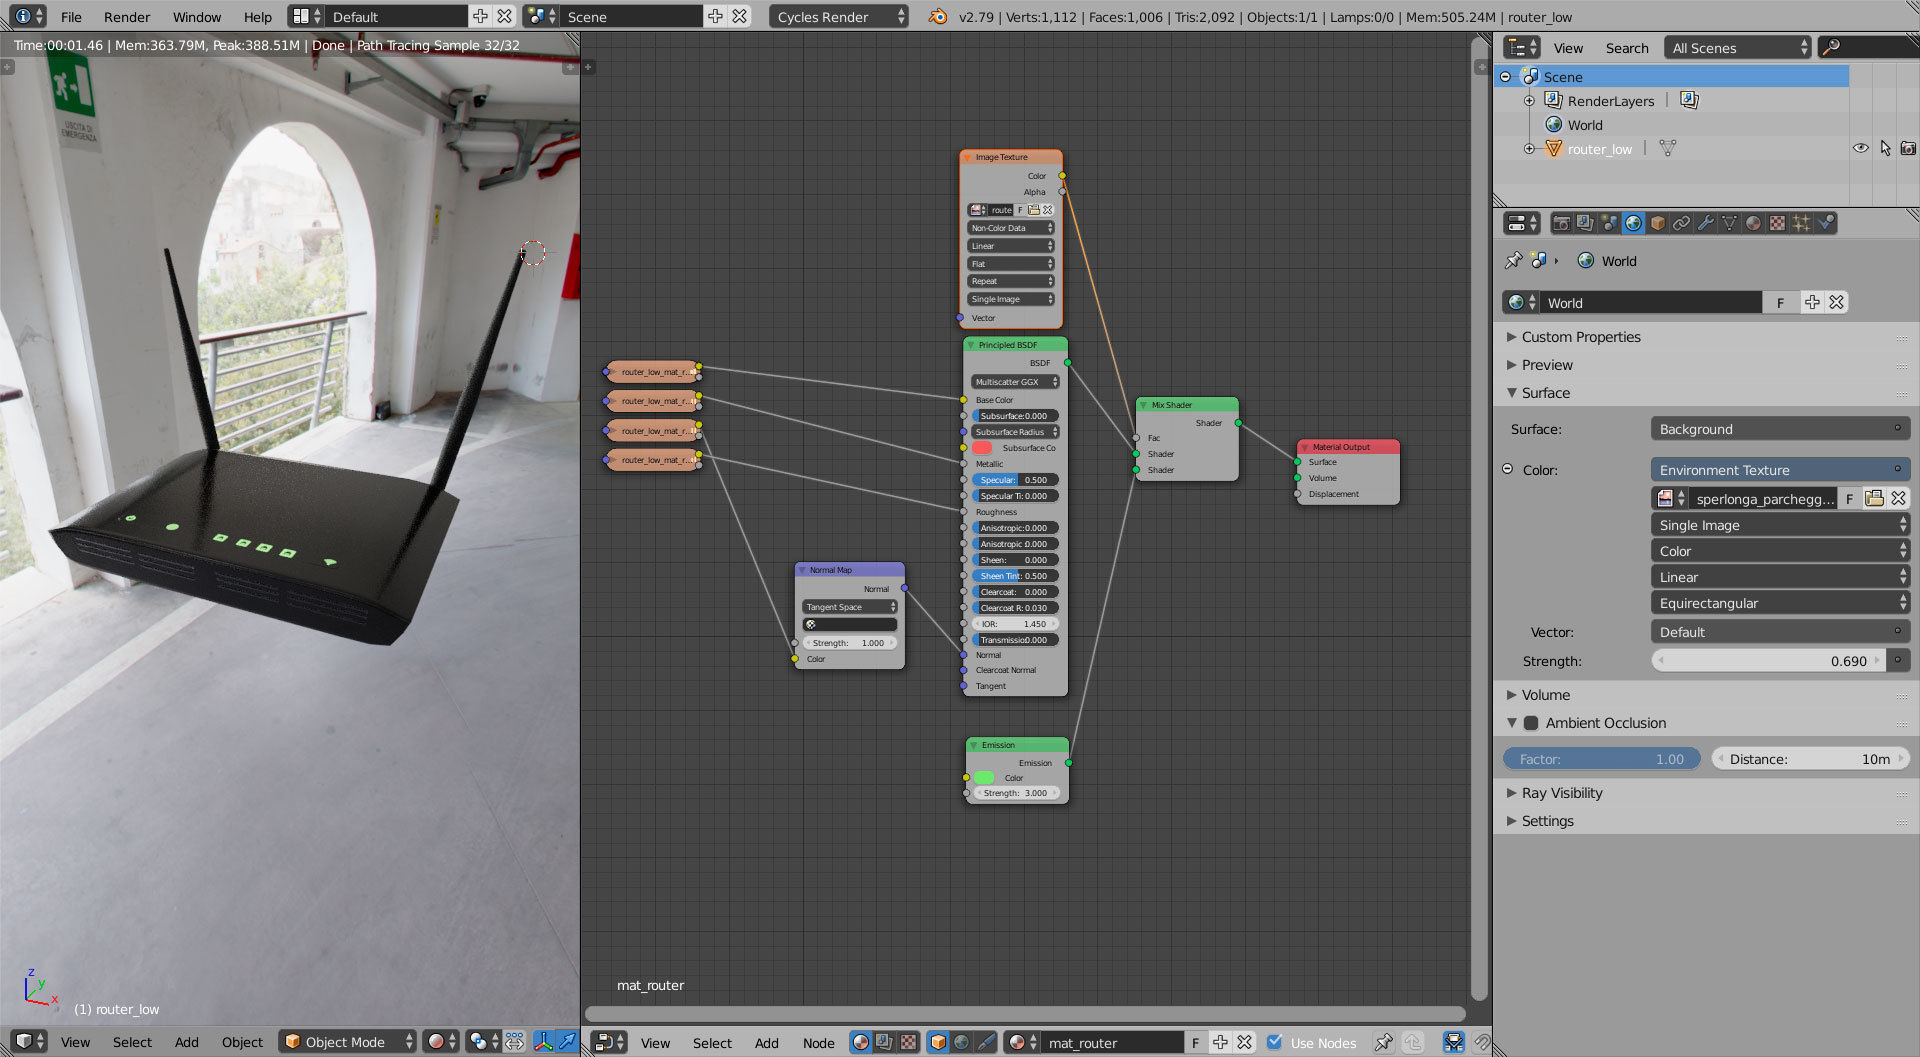Adjust the Ambient Occlusion Factor slider
The width and height of the screenshot is (1920, 1057).
click(1601, 759)
